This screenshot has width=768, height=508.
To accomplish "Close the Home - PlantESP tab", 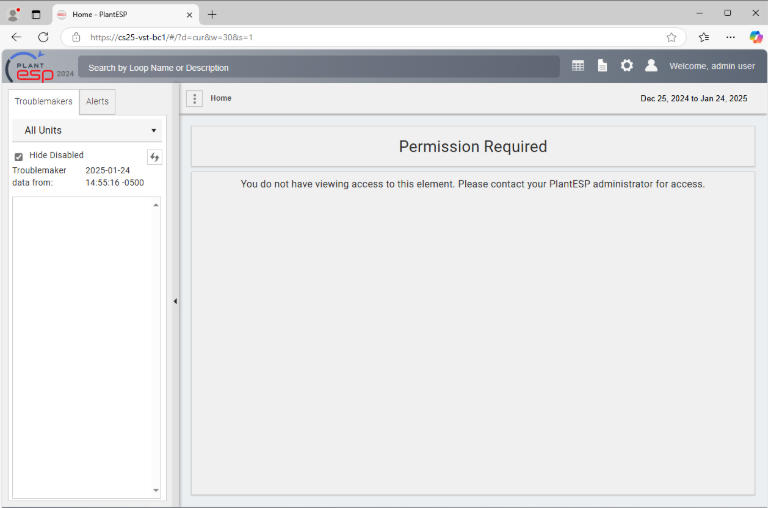I will 189,15.
